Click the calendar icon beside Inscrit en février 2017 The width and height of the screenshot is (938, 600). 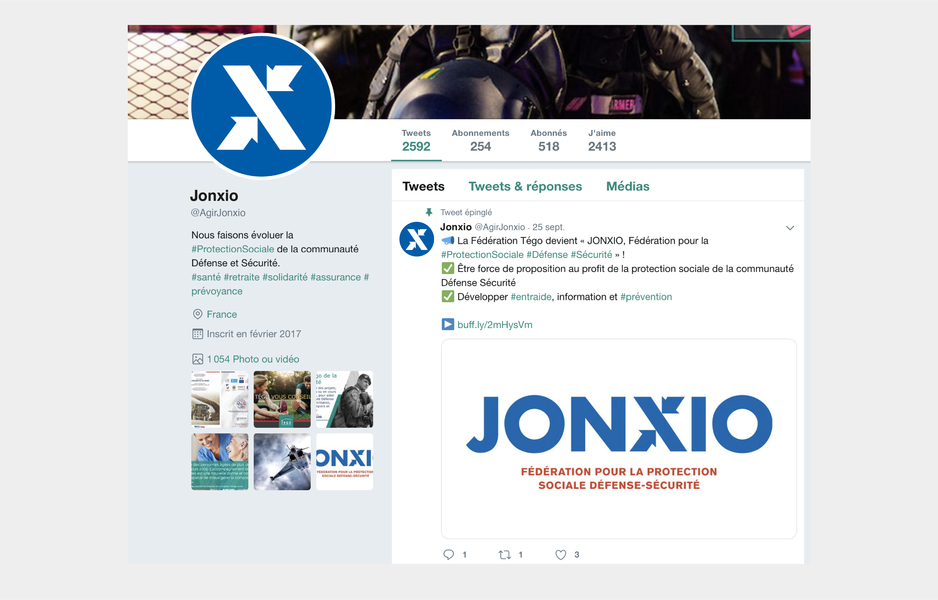197,334
